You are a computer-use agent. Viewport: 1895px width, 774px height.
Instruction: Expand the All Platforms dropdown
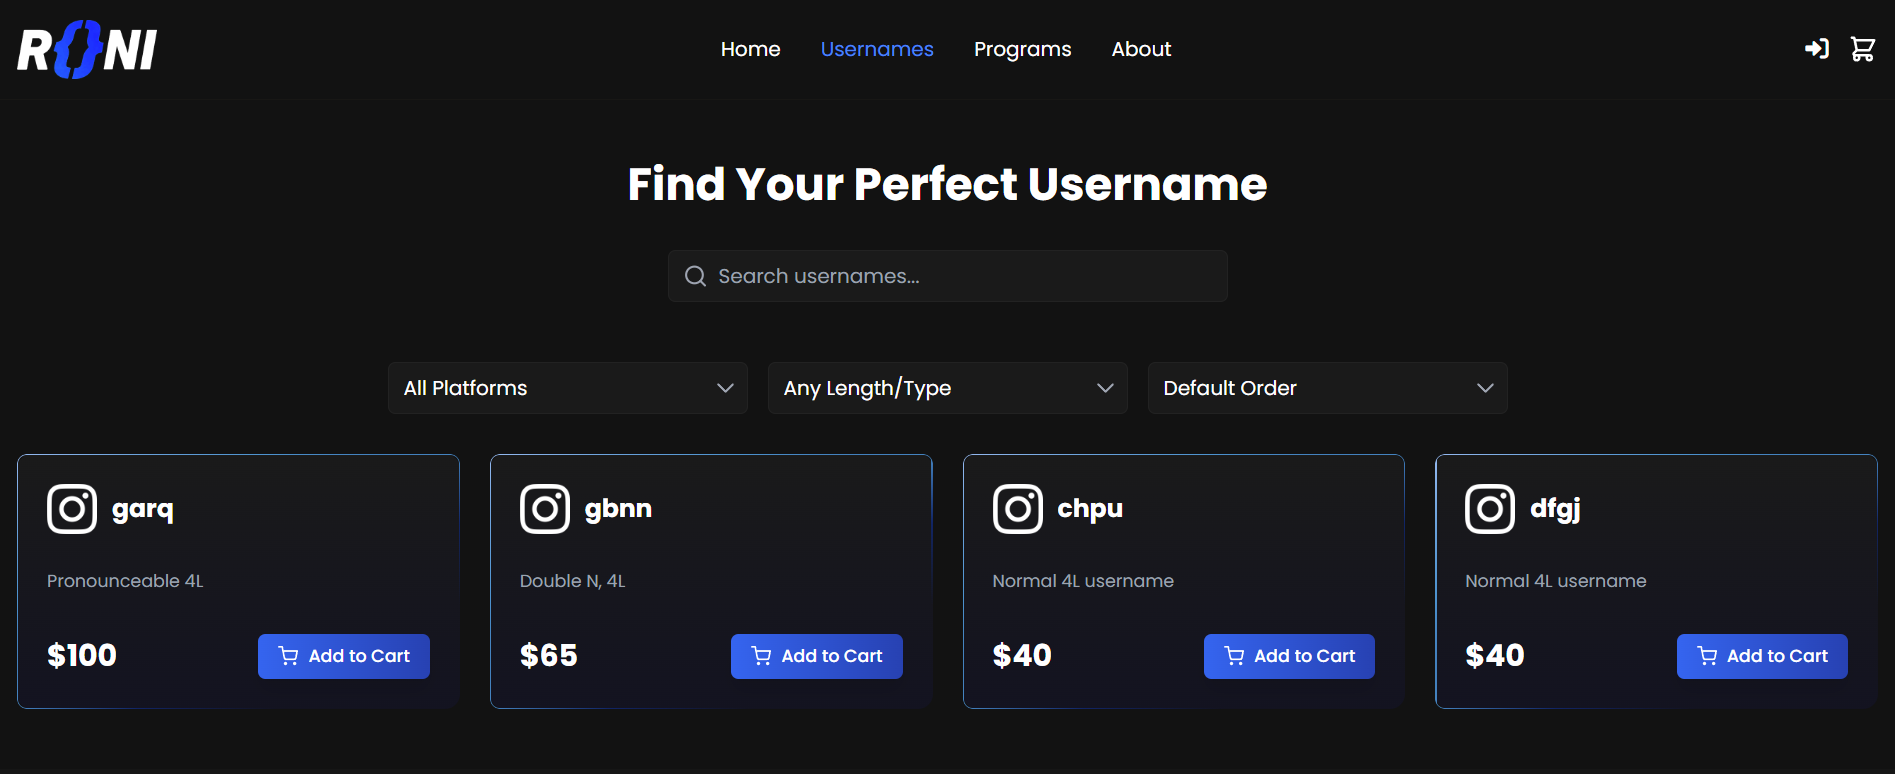(567, 388)
